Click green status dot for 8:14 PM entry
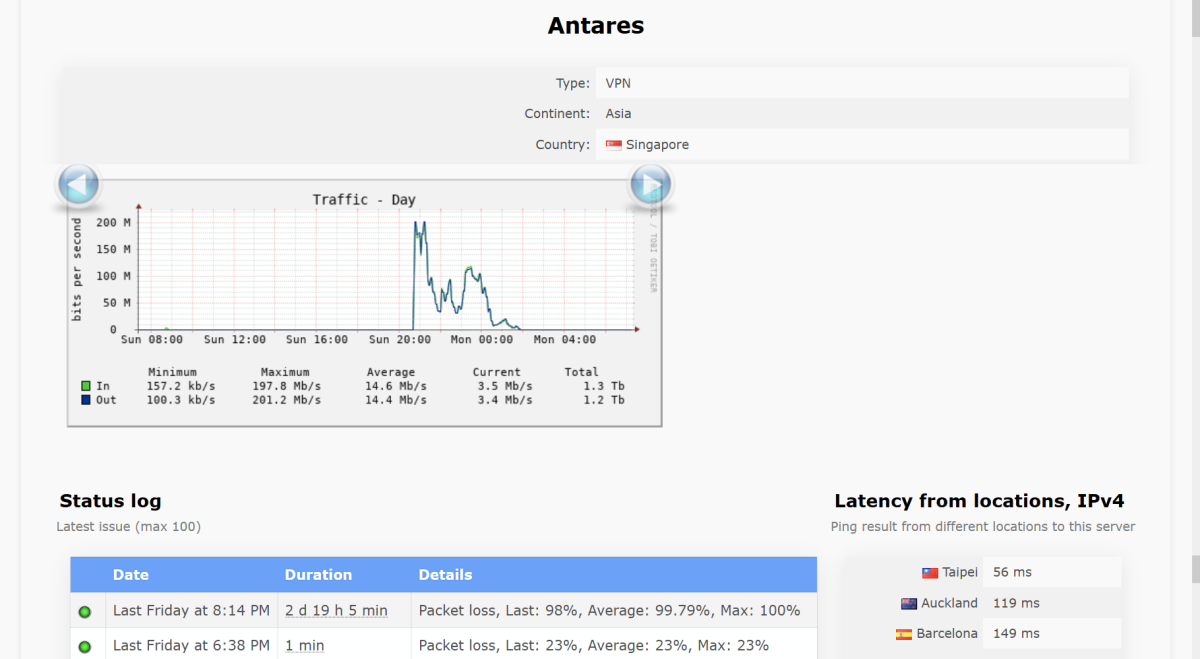Viewport: 1200px width, 659px height. point(84,611)
